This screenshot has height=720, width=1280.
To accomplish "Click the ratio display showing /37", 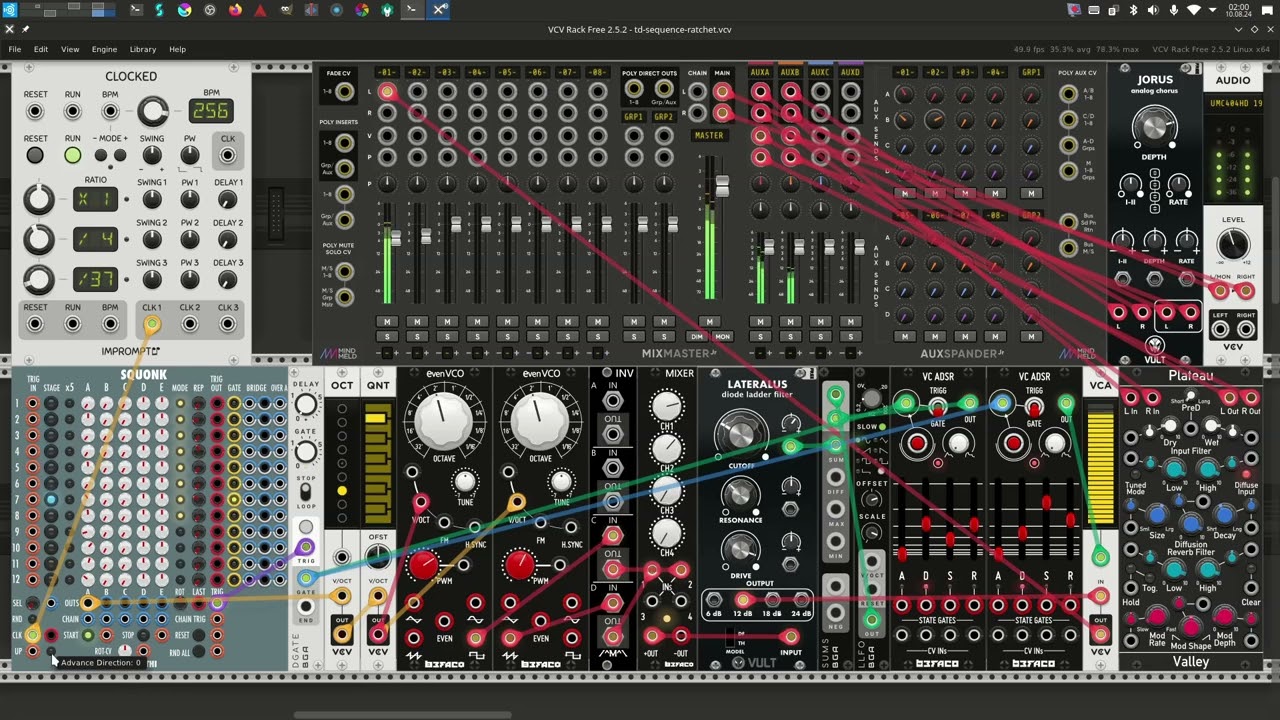I will [95, 279].
